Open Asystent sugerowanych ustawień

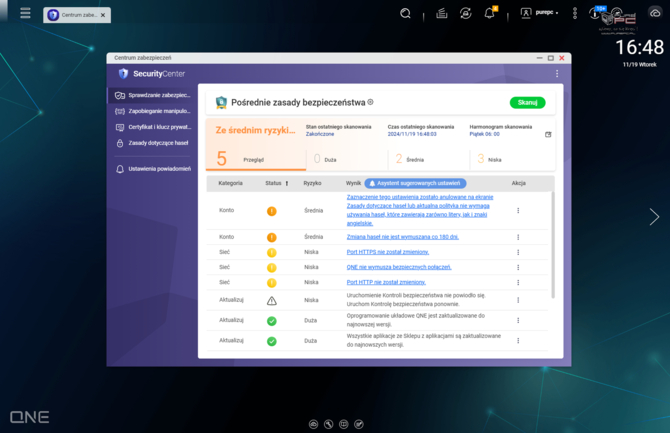tap(415, 183)
